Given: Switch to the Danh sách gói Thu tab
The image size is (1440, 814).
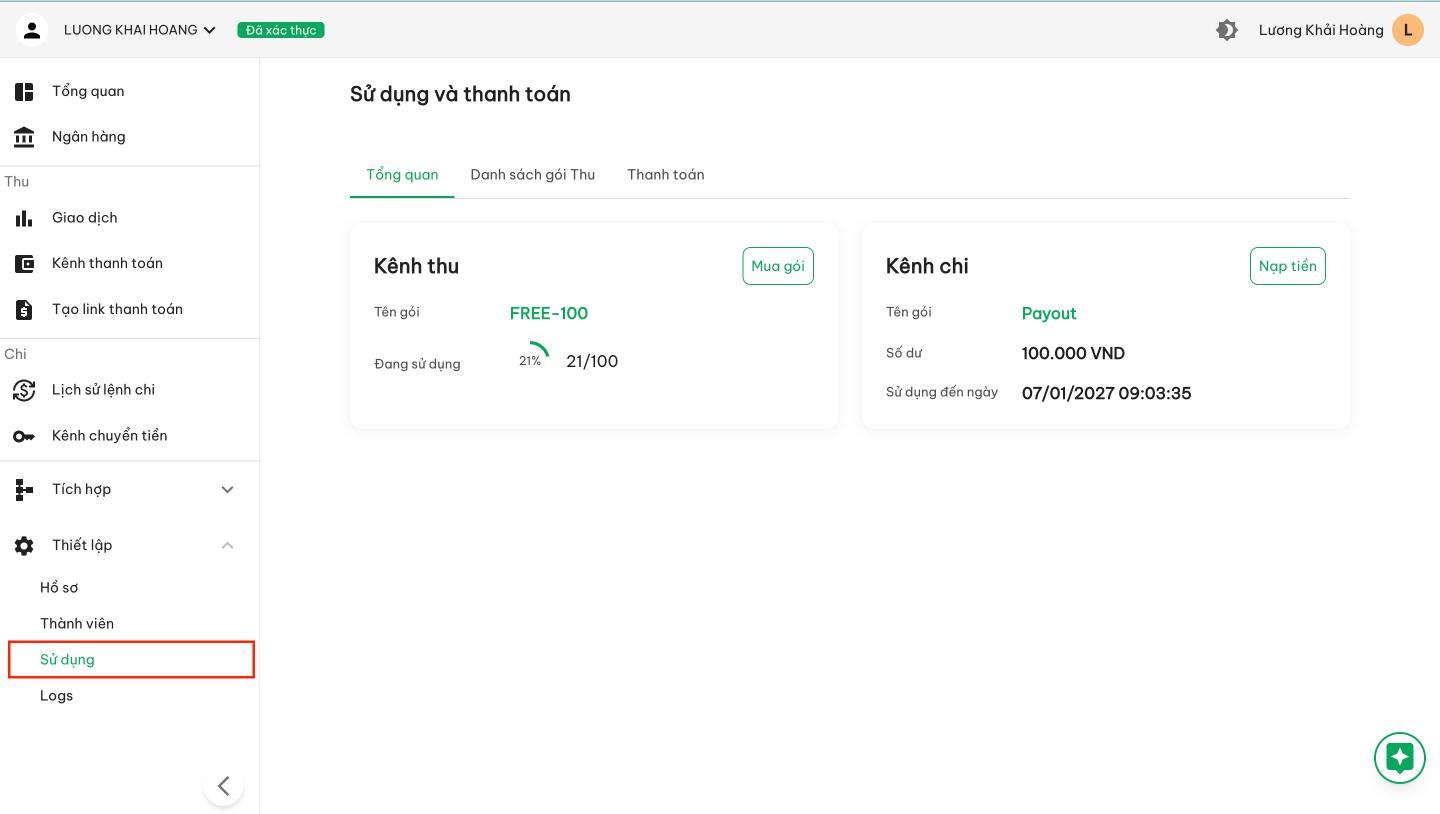Looking at the screenshot, I should [x=532, y=175].
